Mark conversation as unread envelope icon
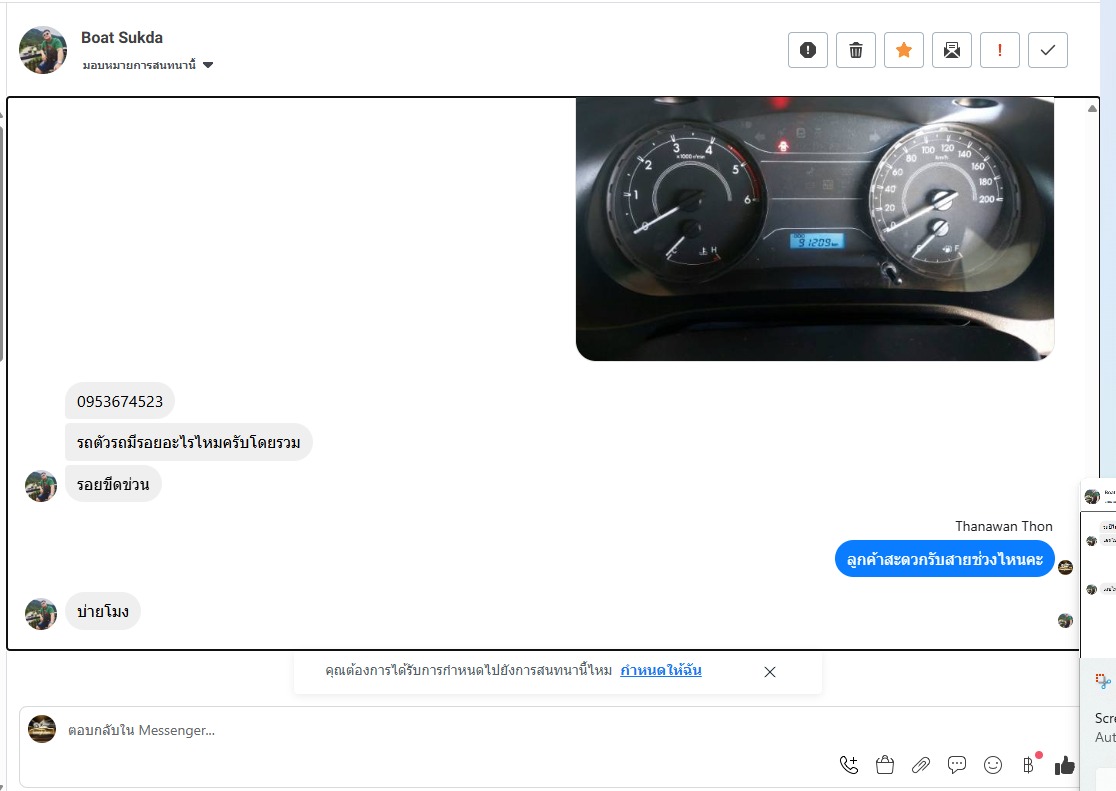 click(x=952, y=50)
